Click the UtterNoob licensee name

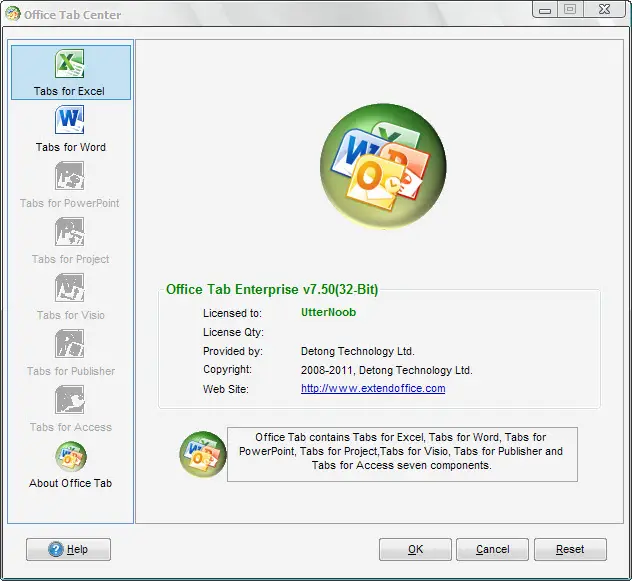(x=328, y=312)
